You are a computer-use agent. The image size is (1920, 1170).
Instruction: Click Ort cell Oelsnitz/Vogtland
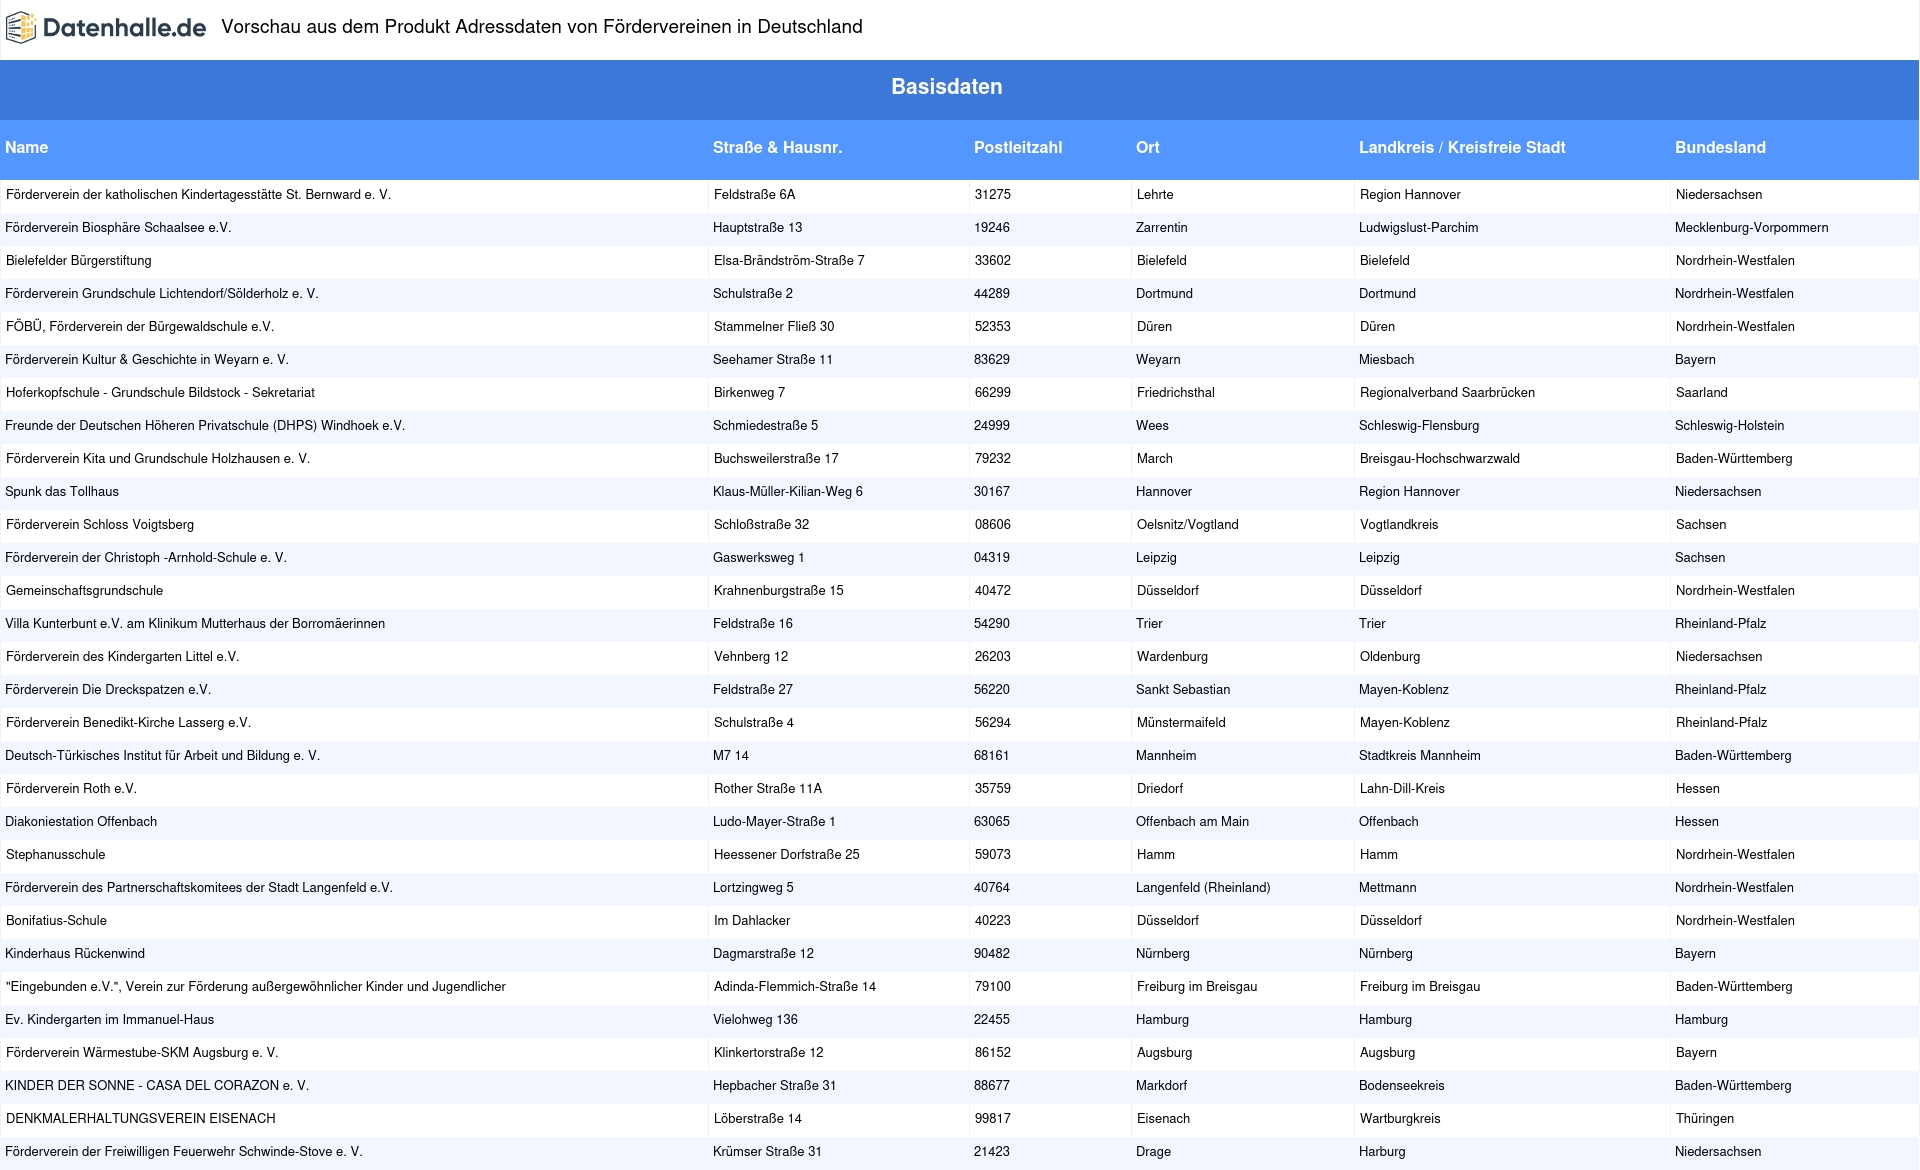point(1187,525)
